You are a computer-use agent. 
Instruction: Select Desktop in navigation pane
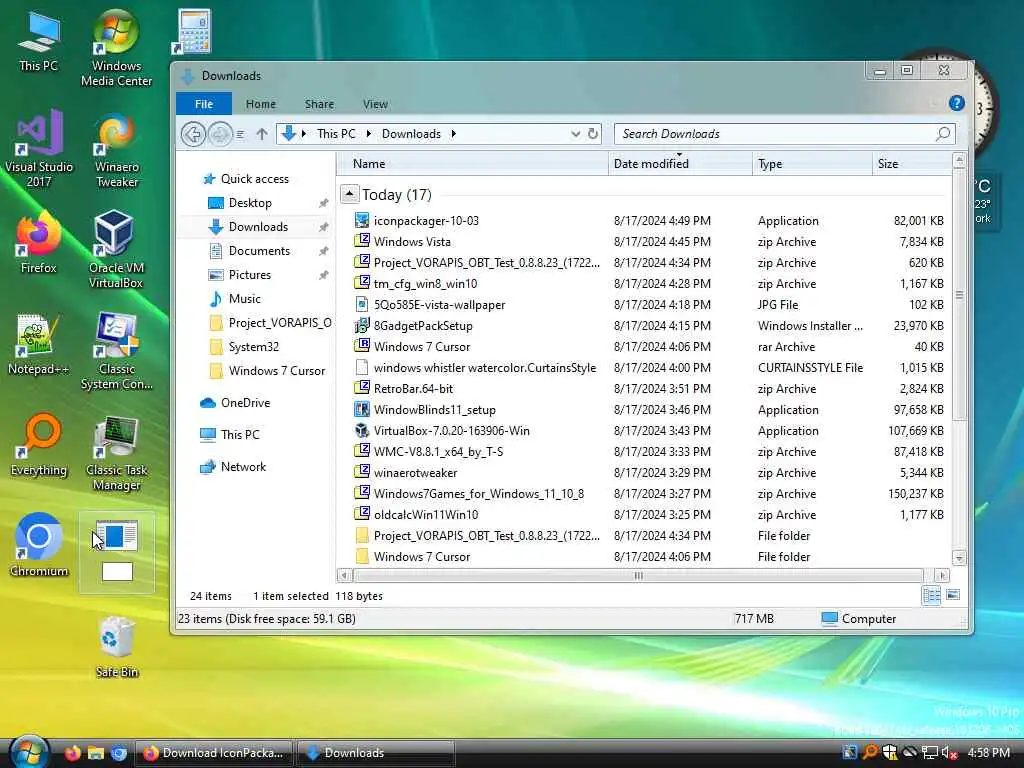240,203
